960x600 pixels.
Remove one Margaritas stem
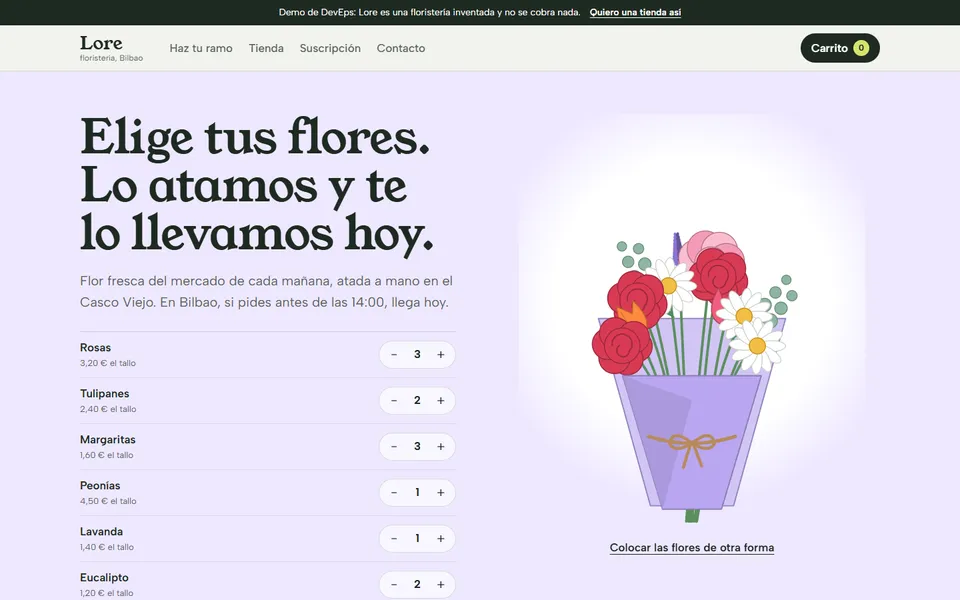tap(394, 446)
